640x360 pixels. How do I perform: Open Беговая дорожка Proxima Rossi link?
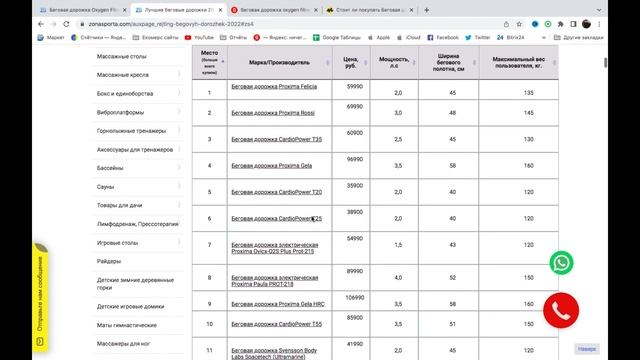click(x=273, y=113)
